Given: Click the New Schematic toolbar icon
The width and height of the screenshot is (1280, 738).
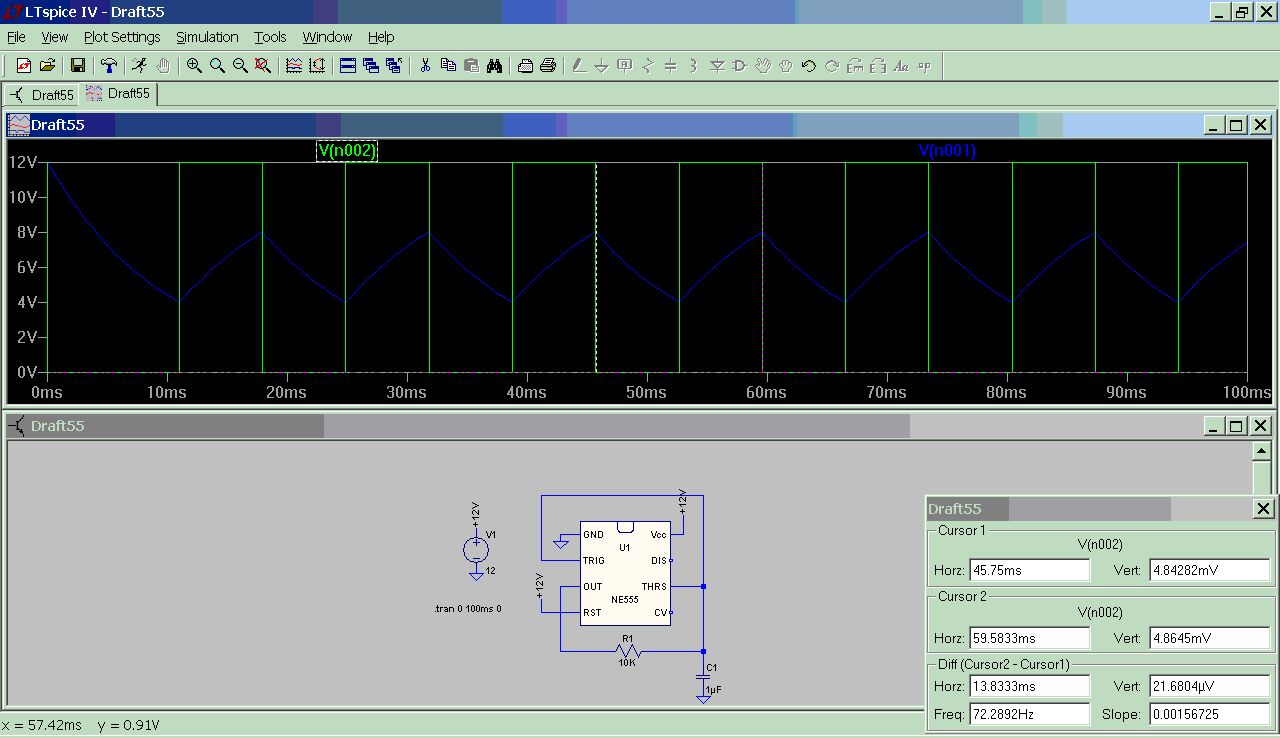Looking at the screenshot, I should (24, 66).
